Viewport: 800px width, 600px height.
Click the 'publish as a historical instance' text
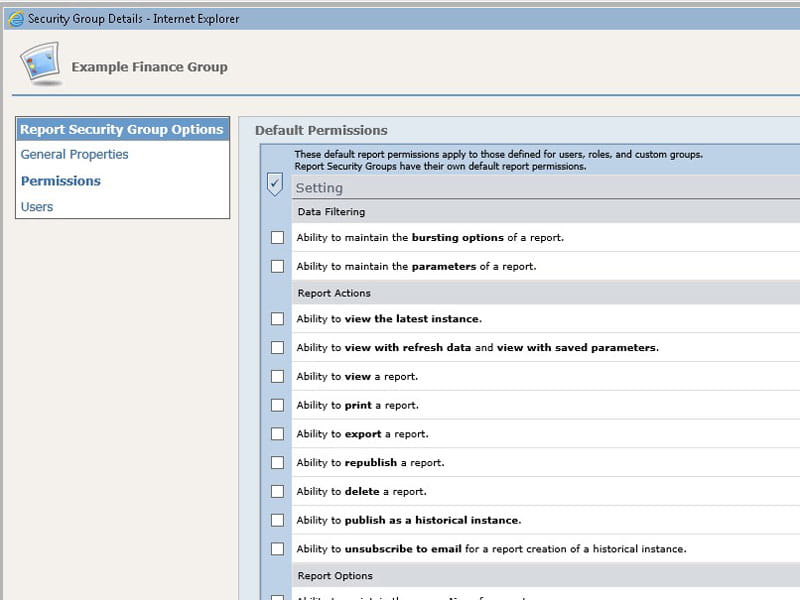click(433, 520)
